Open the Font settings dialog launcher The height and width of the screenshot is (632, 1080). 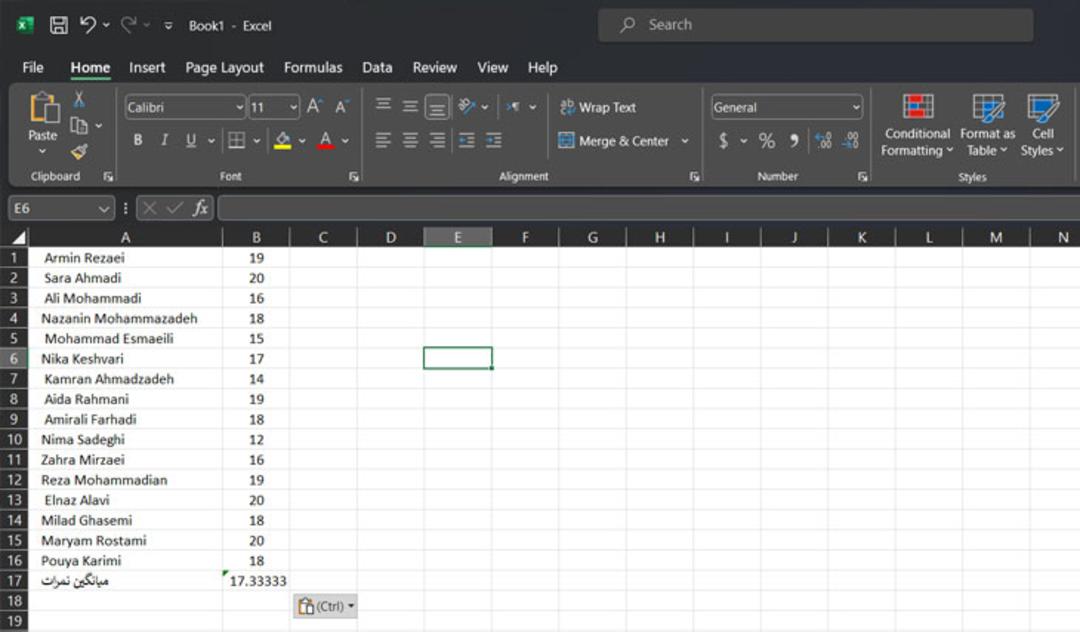[354, 177]
